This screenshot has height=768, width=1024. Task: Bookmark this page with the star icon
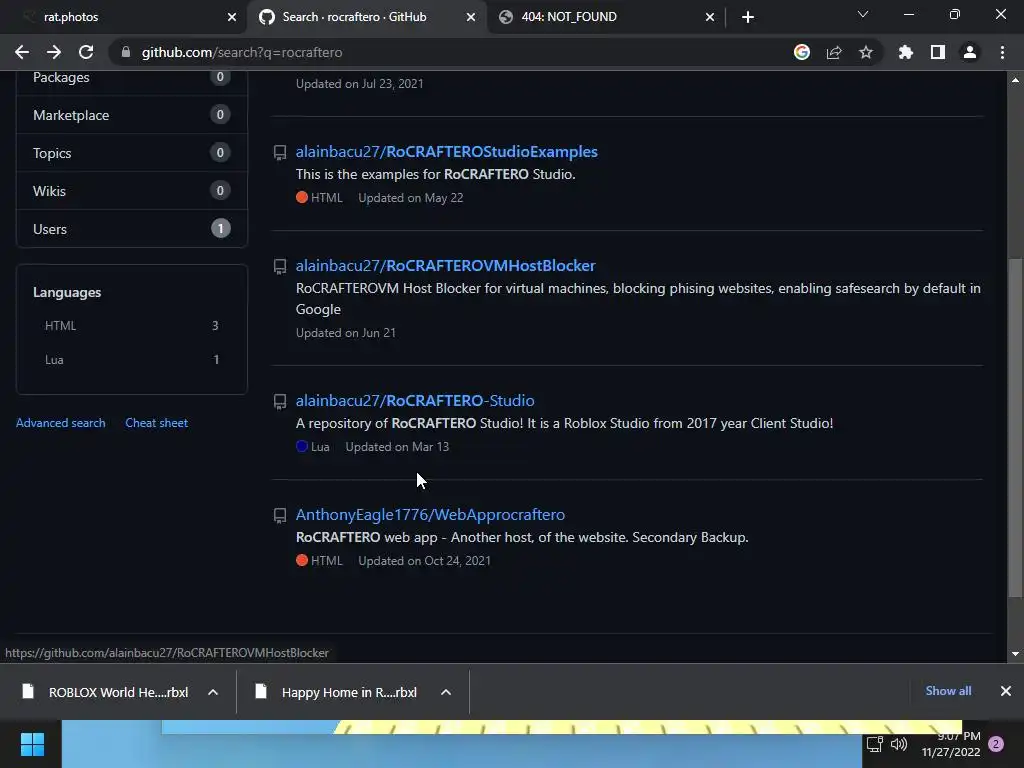[866, 52]
